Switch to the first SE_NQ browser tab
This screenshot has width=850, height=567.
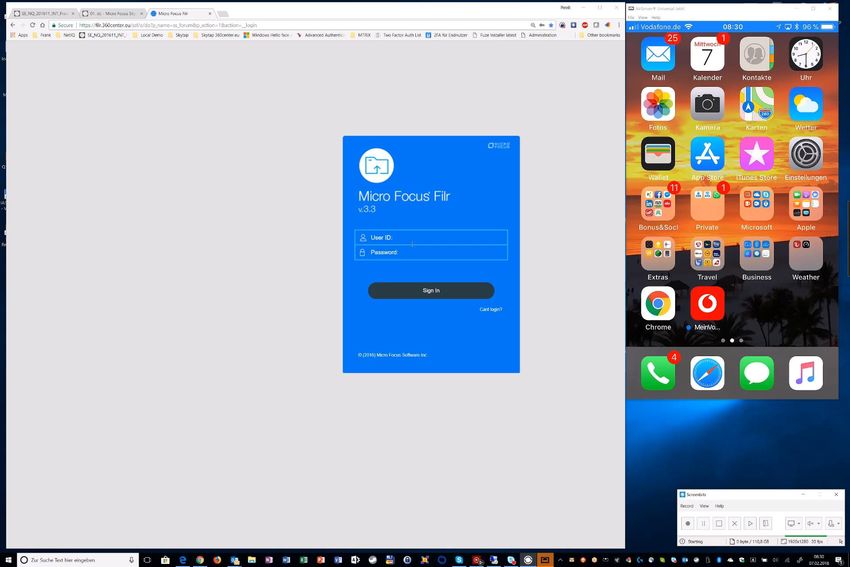[x=44, y=13]
